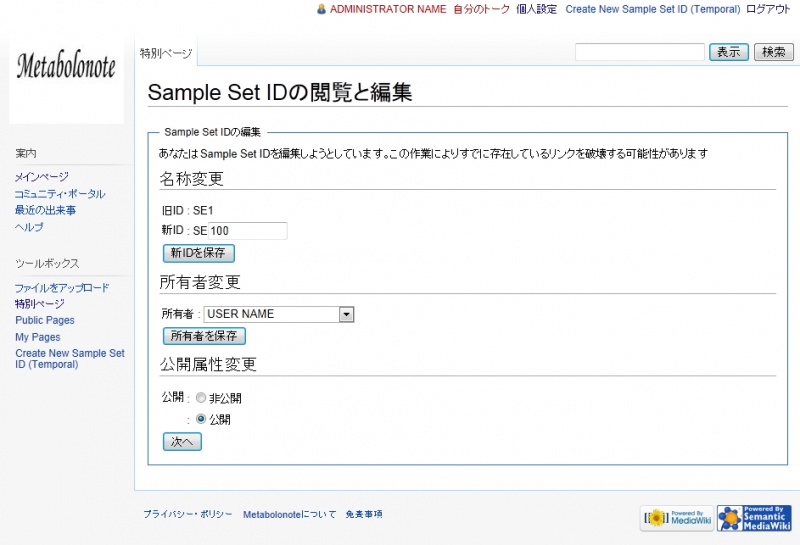
Task: Open the 所有者 owner dropdown
Action: pos(346,314)
